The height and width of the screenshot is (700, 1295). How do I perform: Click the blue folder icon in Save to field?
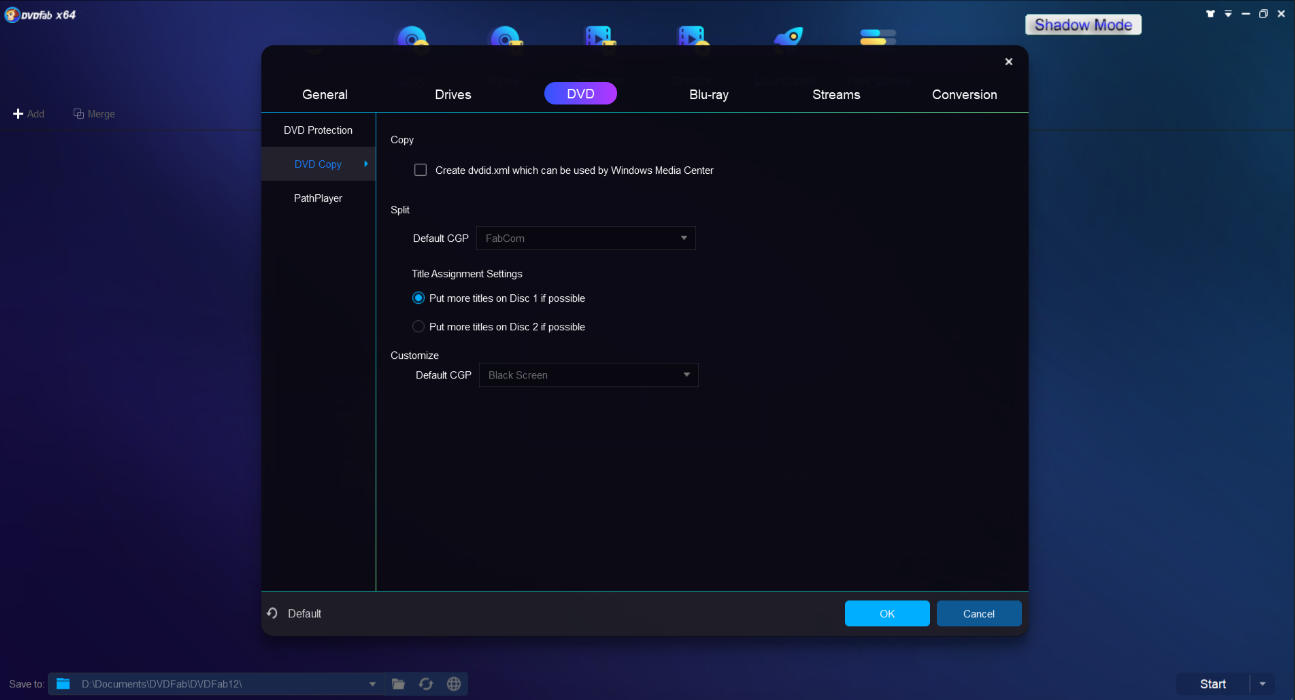[63, 684]
